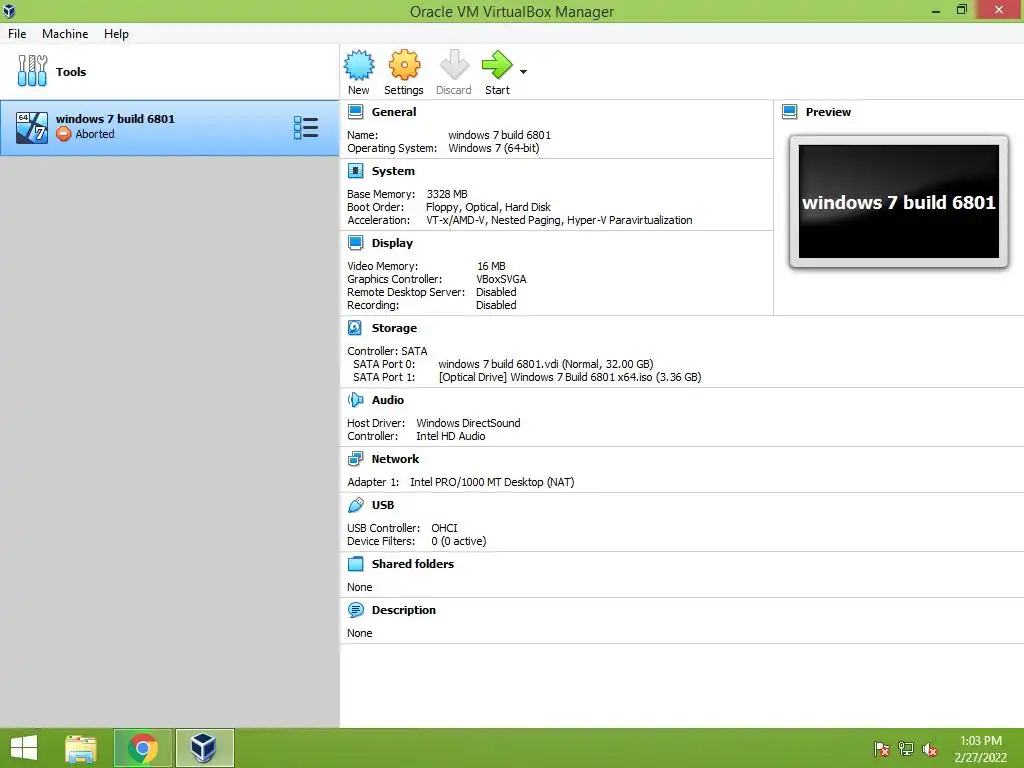
Task: Open the USB settings heading link
Action: click(383, 505)
